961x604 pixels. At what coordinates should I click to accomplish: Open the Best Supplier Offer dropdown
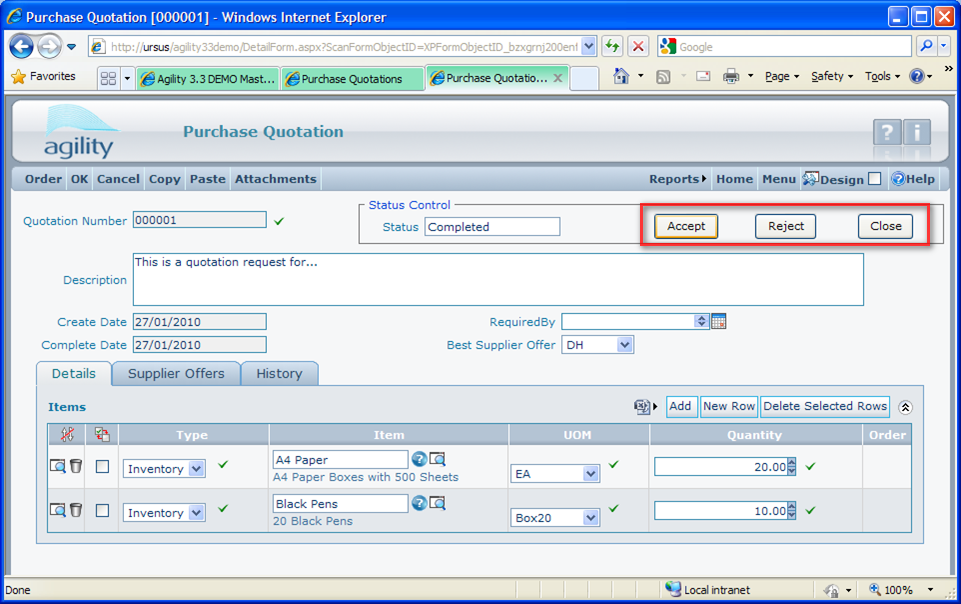624,345
